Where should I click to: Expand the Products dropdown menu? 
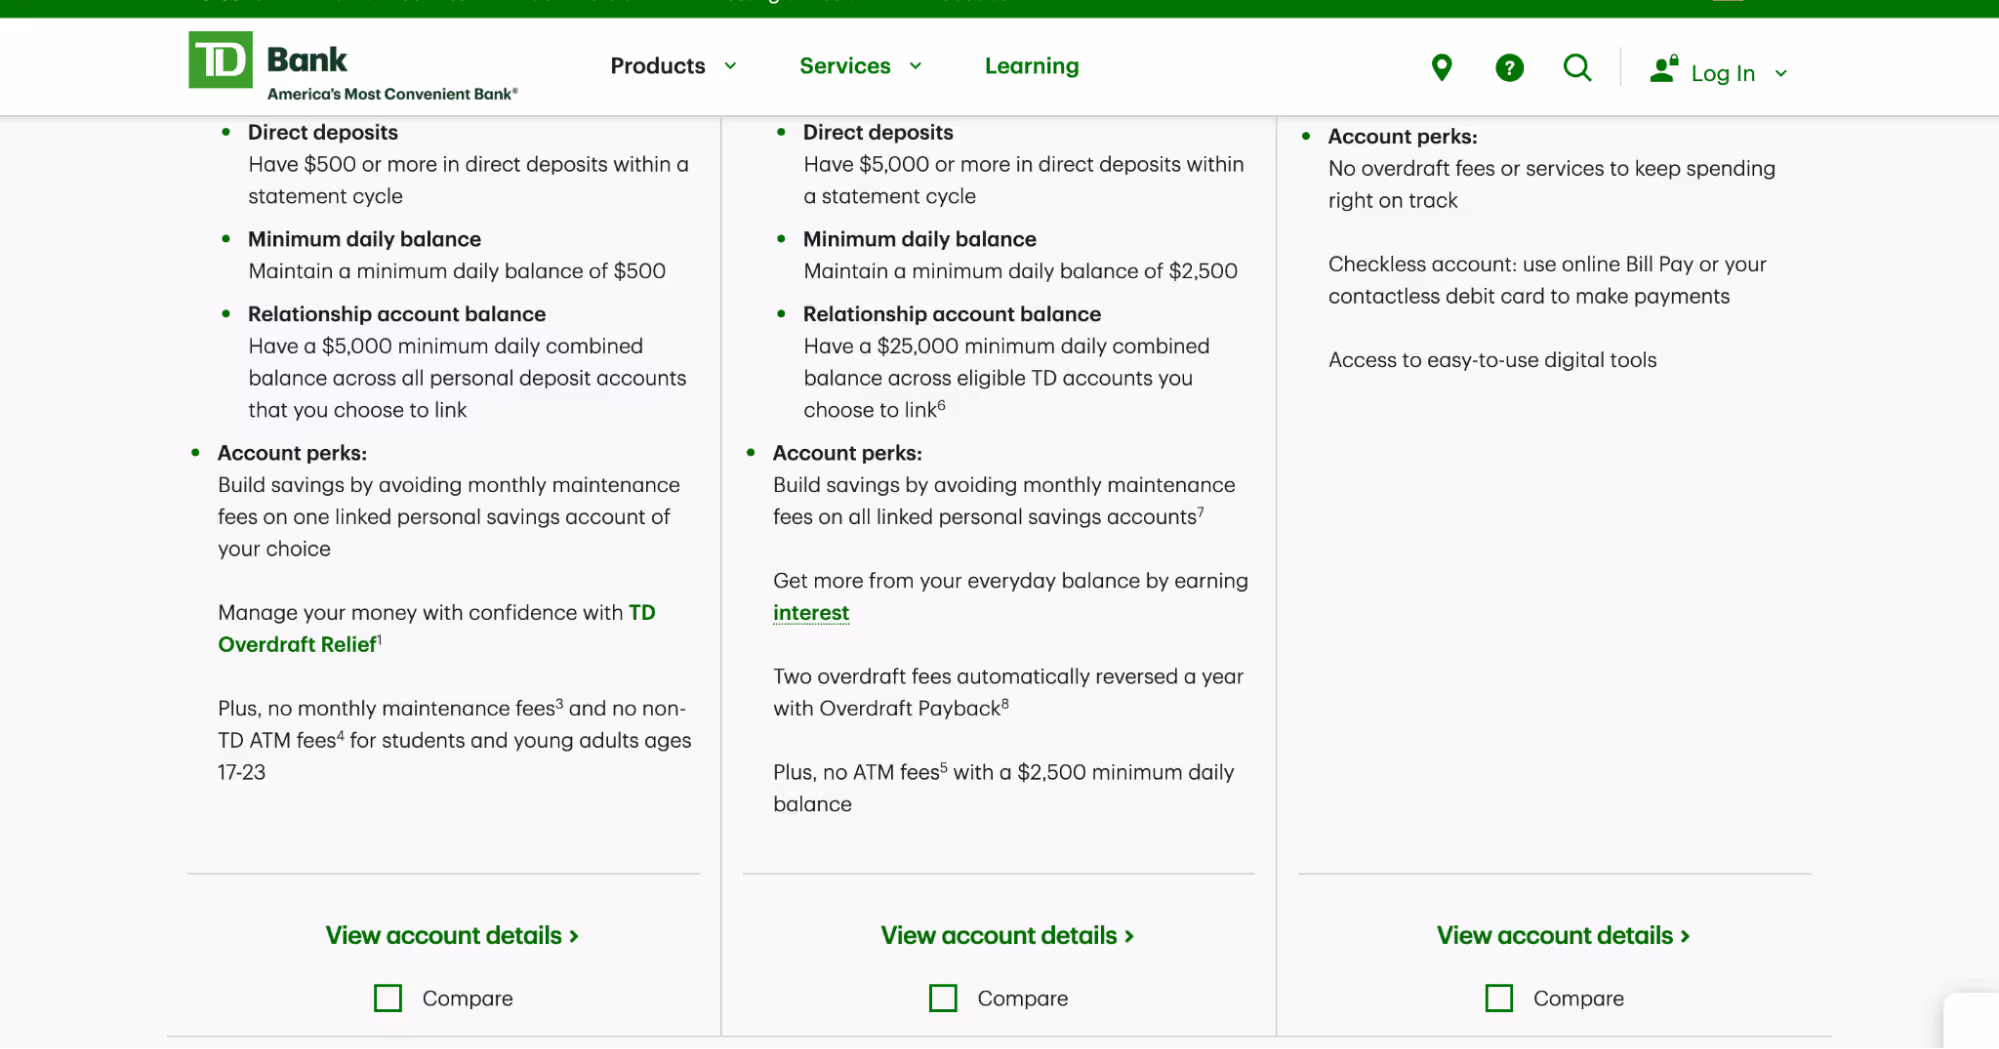[731, 66]
